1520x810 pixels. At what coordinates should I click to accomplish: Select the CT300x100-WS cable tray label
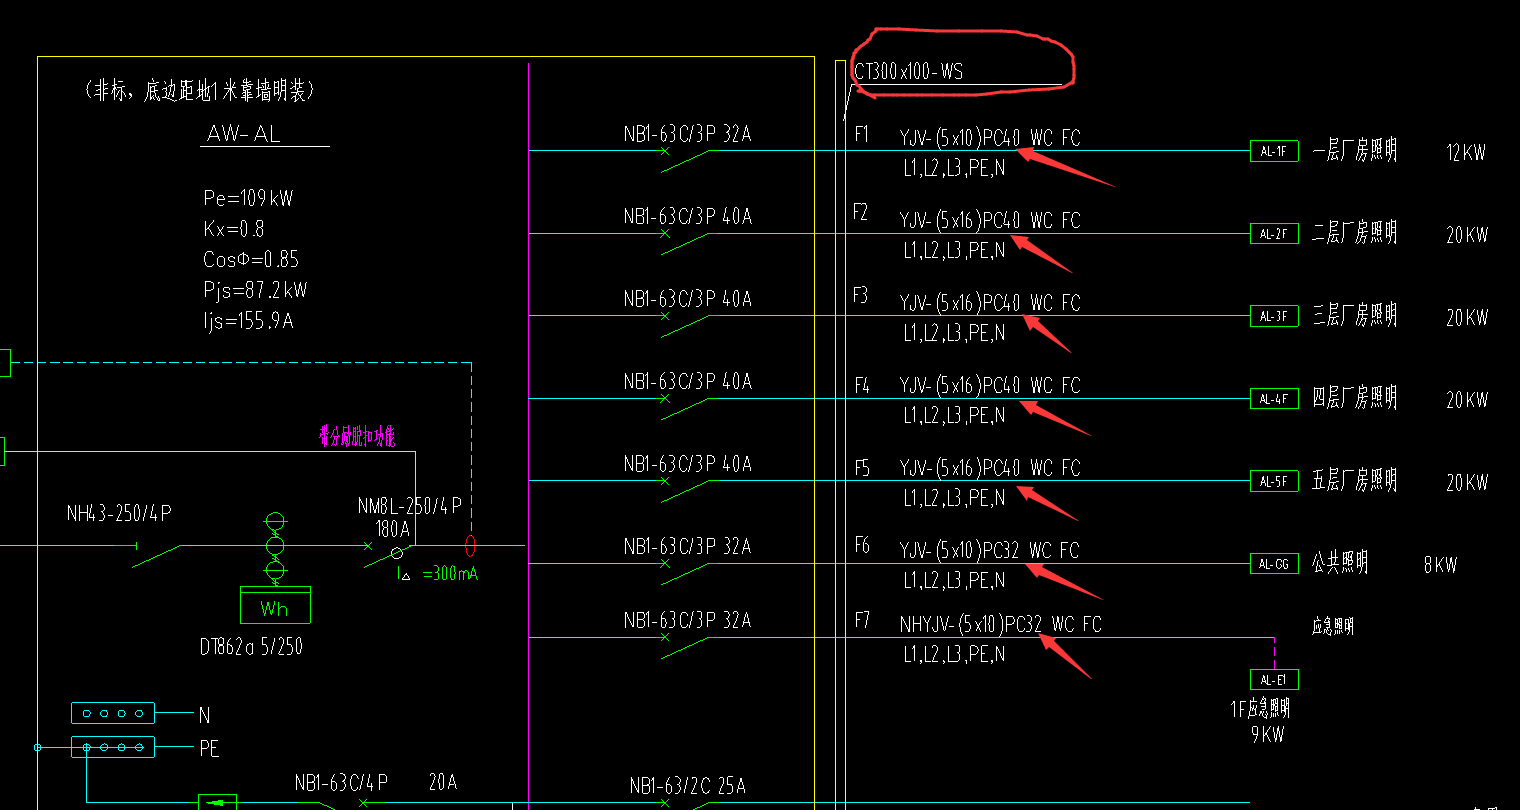click(909, 72)
